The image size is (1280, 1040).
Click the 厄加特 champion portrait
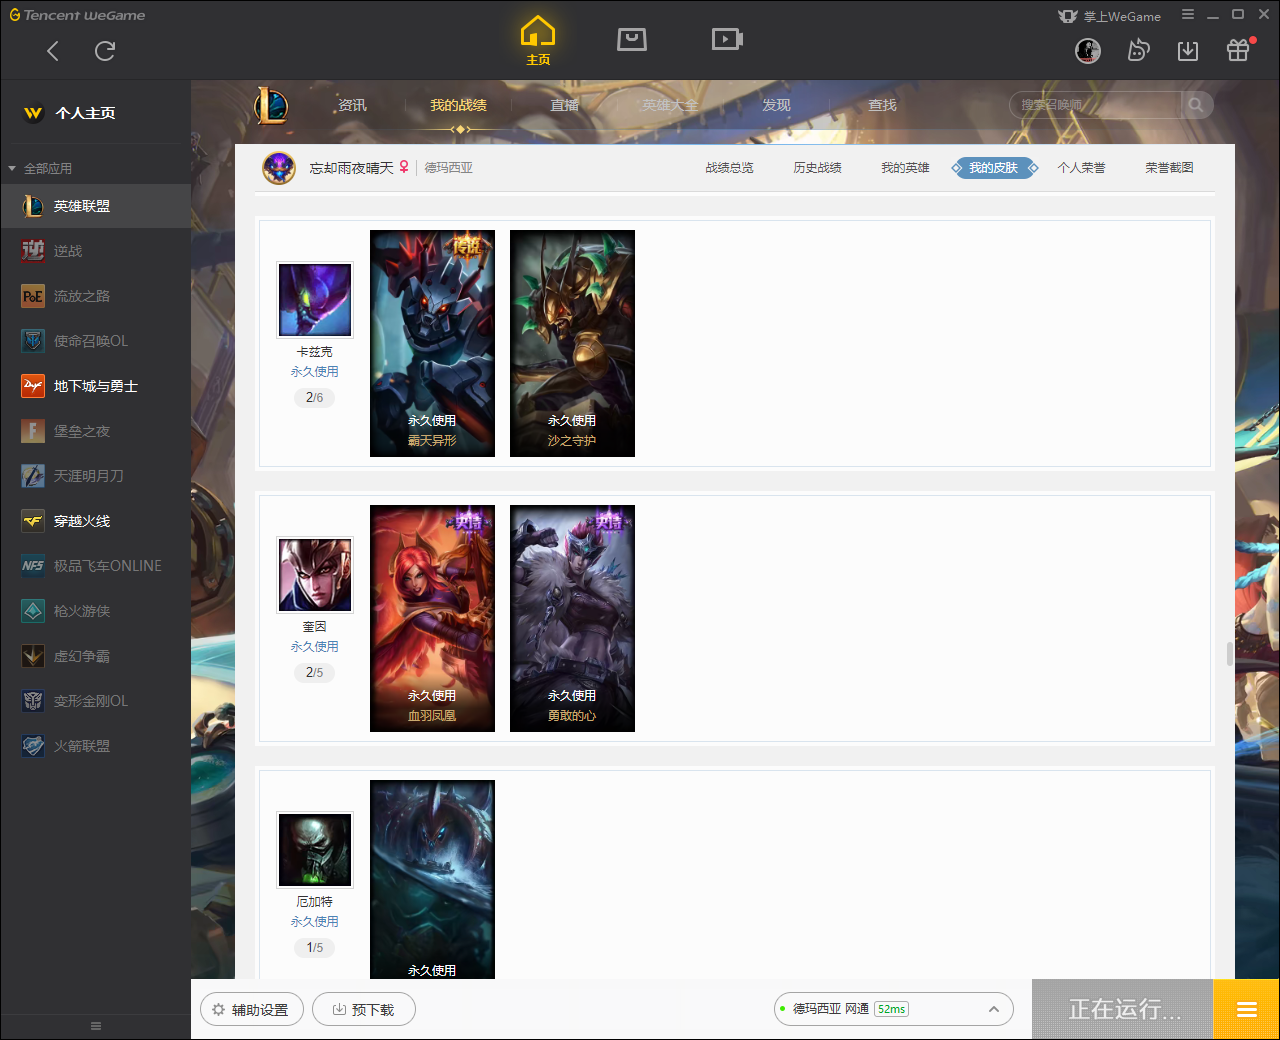tap(315, 850)
